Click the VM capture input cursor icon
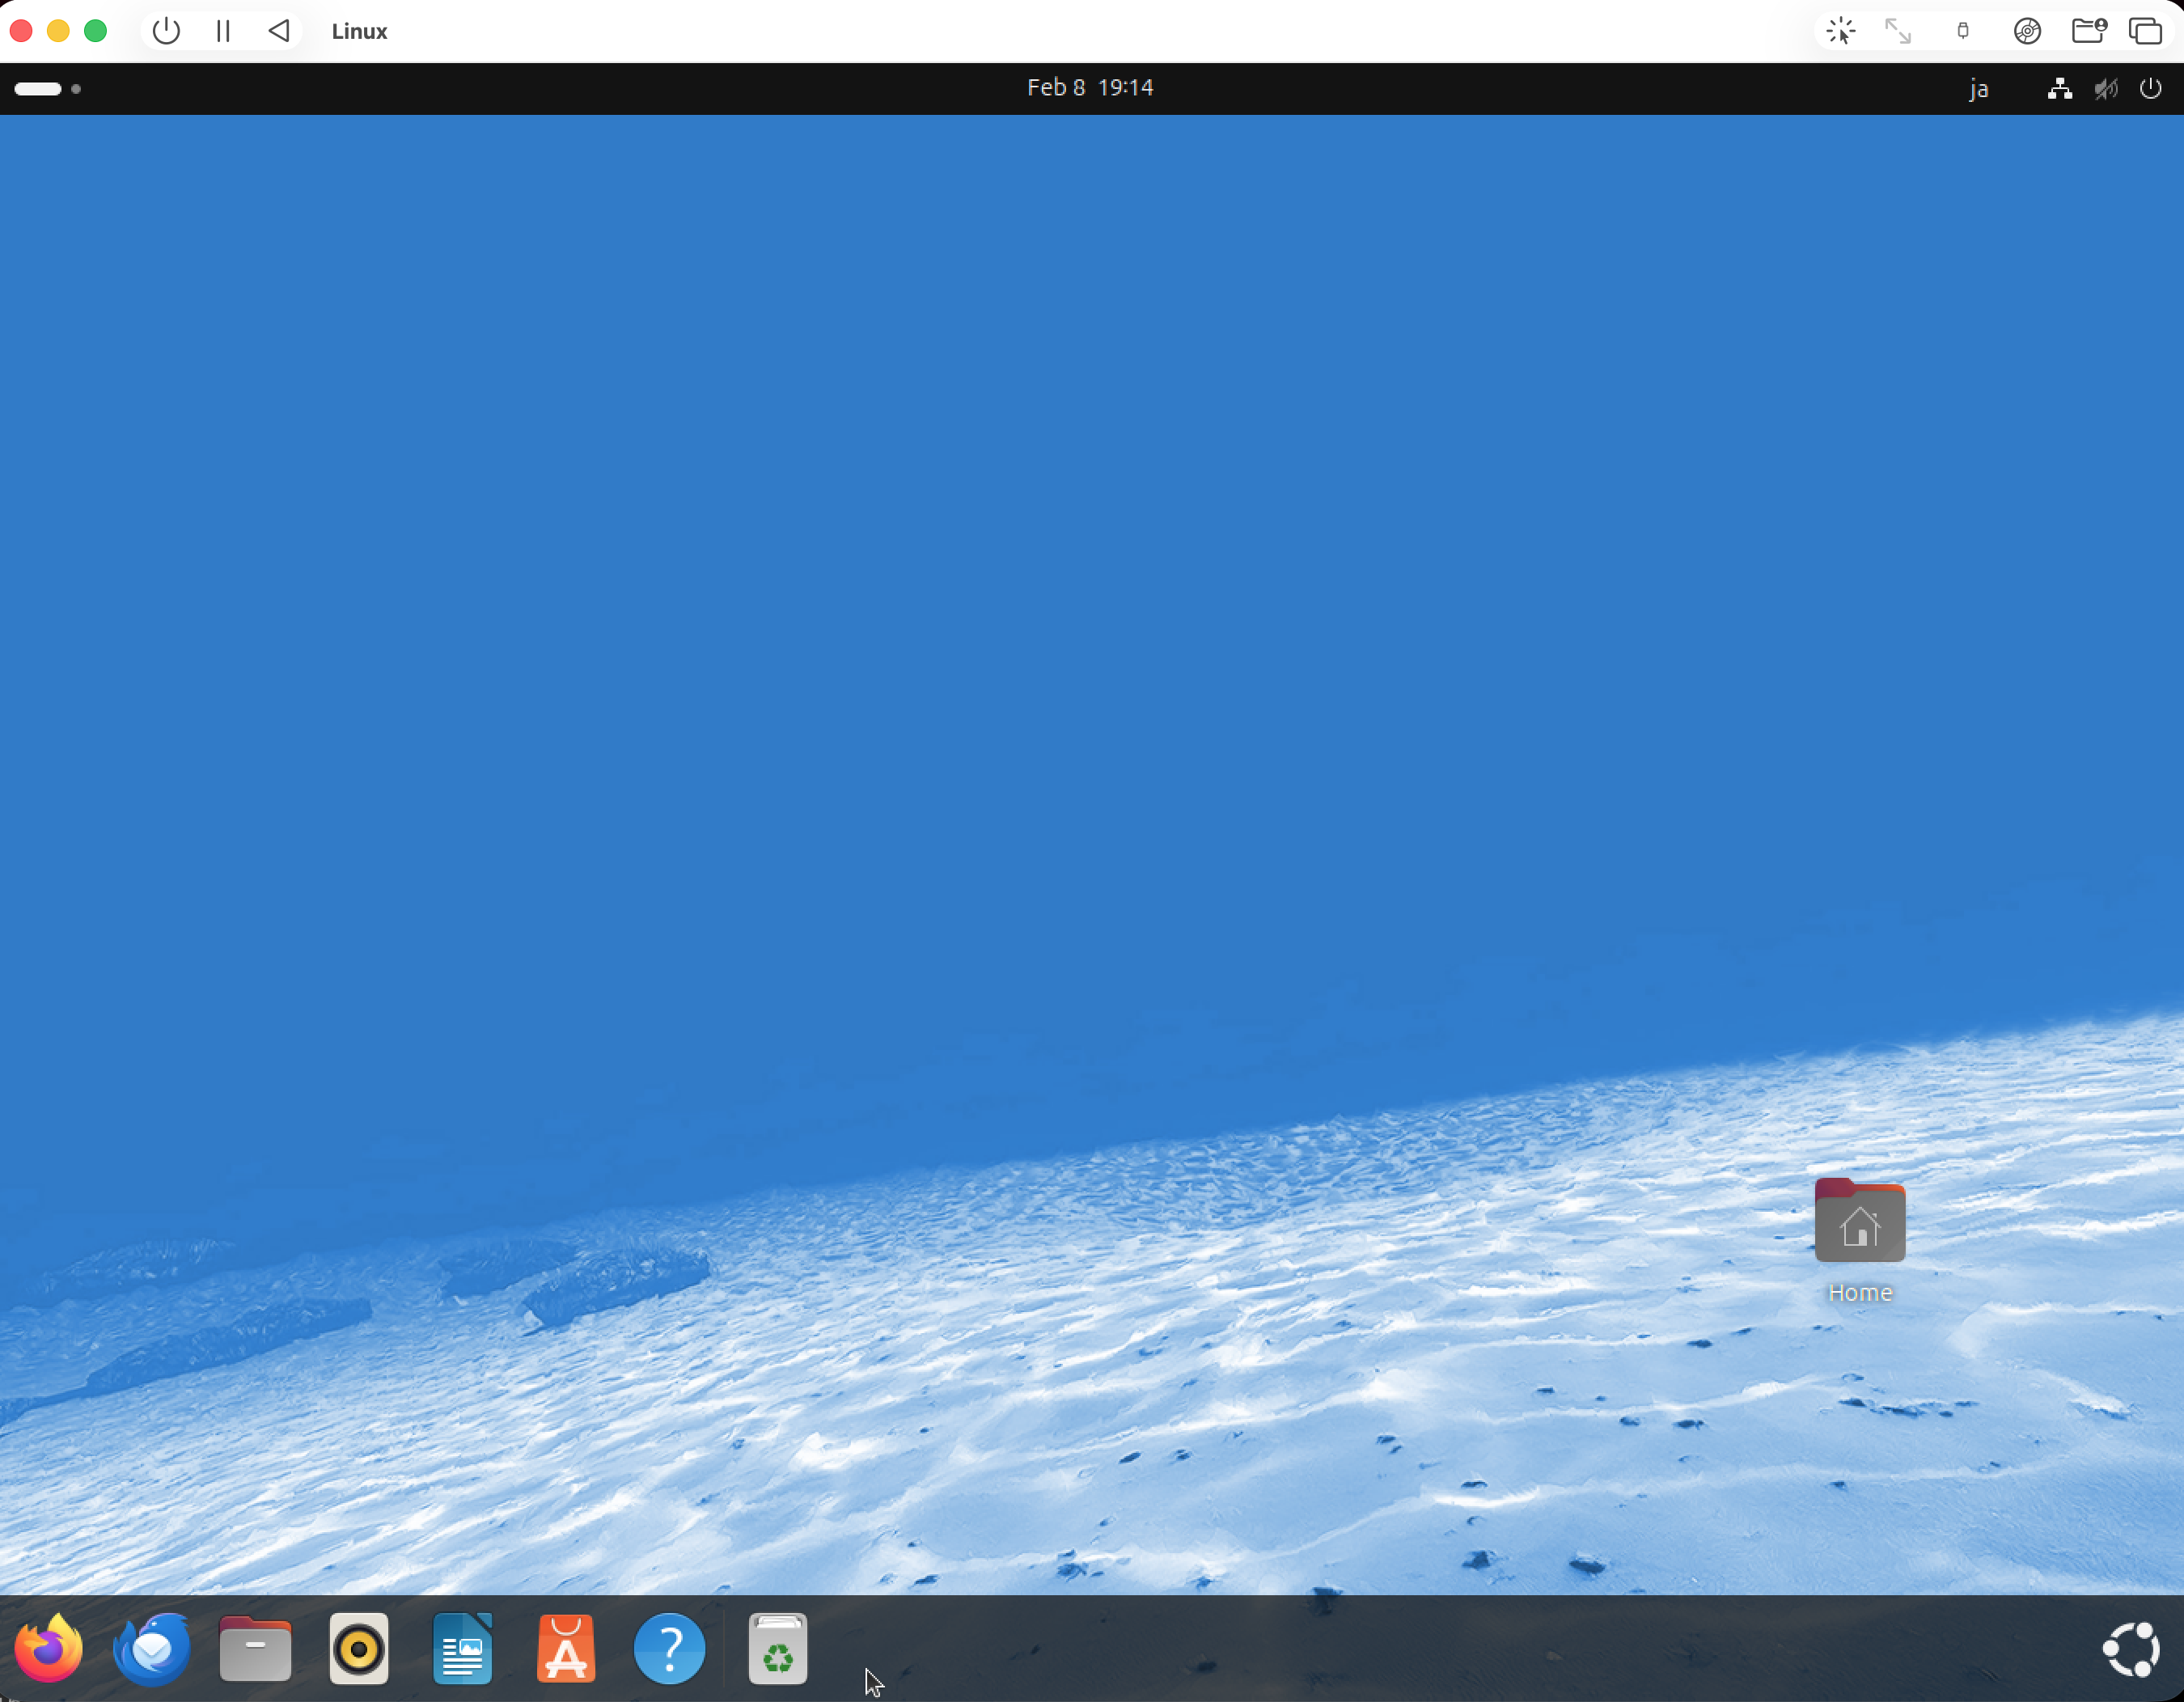The image size is (2184, 1702). [x=1840, y=31]
